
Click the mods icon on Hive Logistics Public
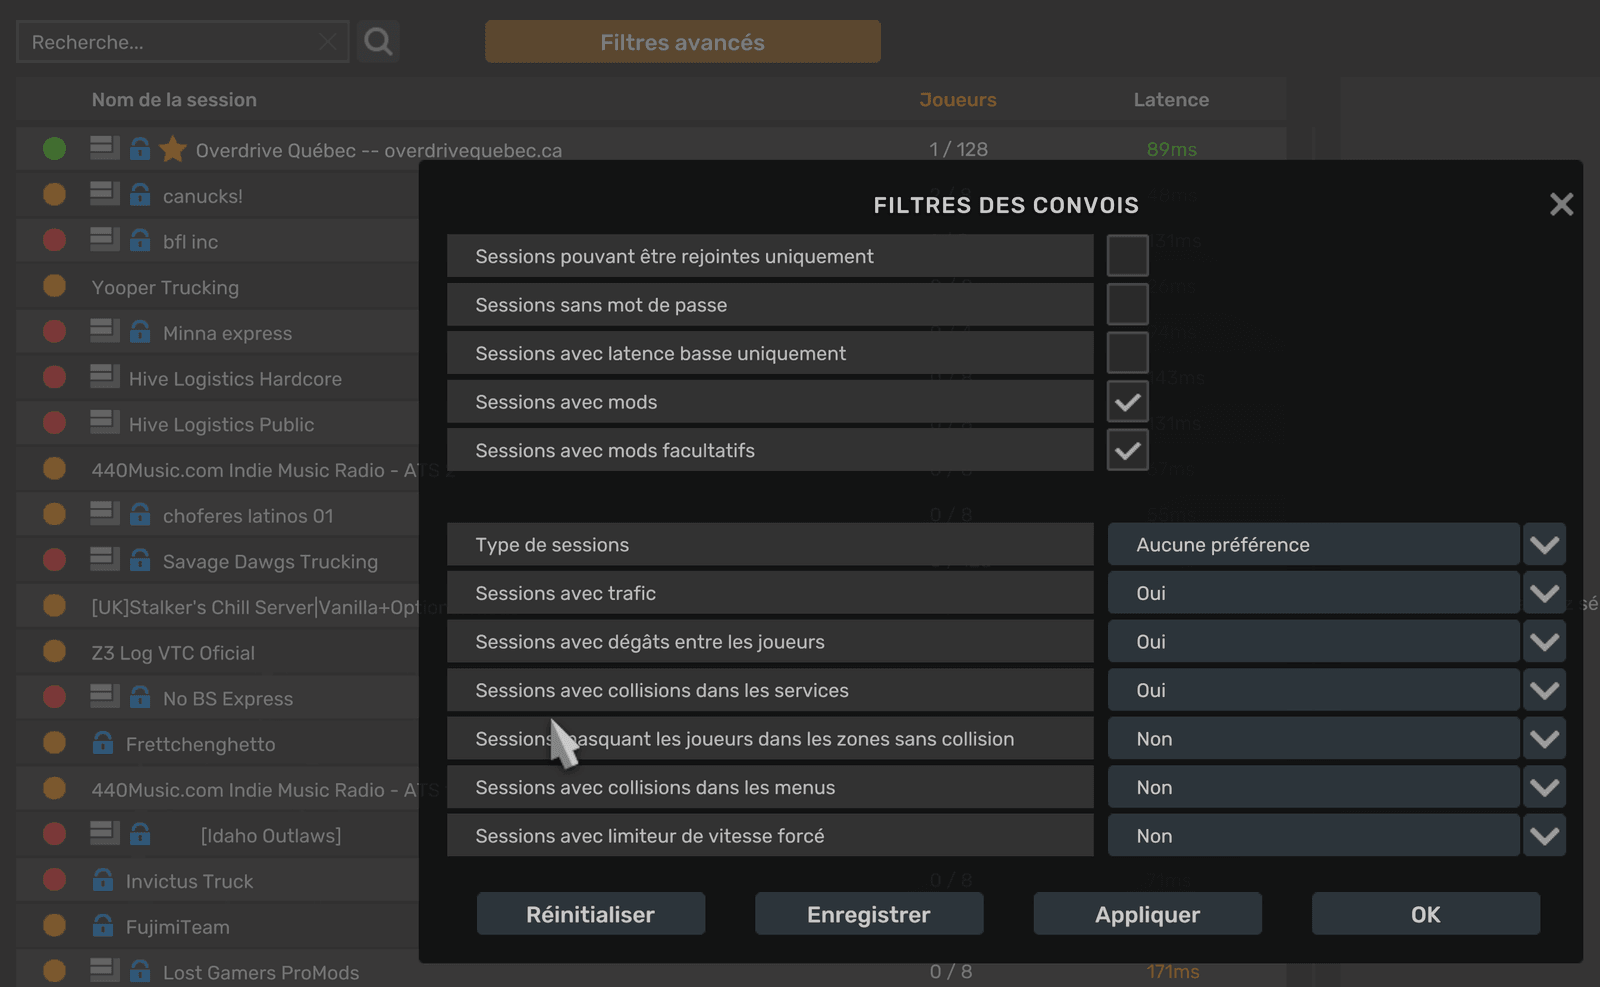tap(104, 422)
